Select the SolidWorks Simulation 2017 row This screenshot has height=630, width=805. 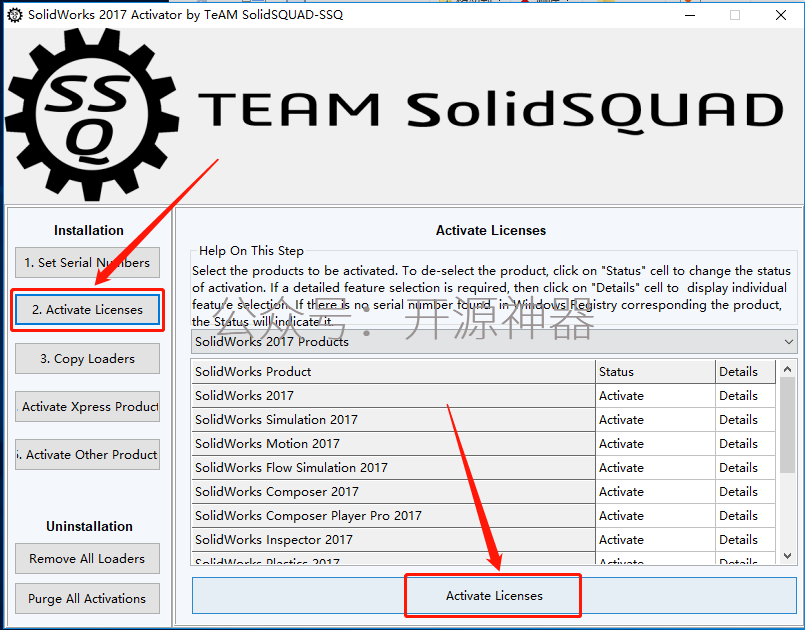pos(393,420)
